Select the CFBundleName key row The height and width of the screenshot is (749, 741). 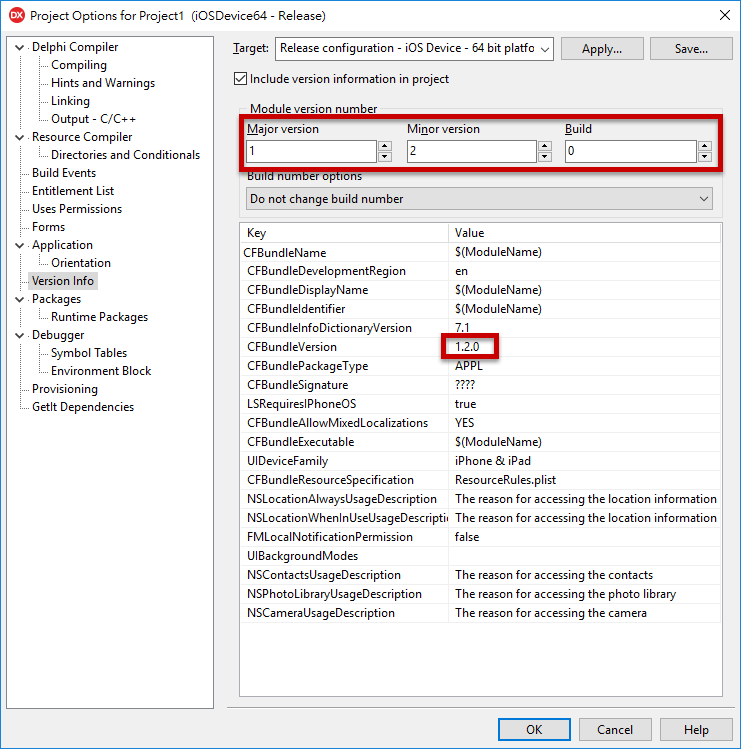click(x=344, y=252)
